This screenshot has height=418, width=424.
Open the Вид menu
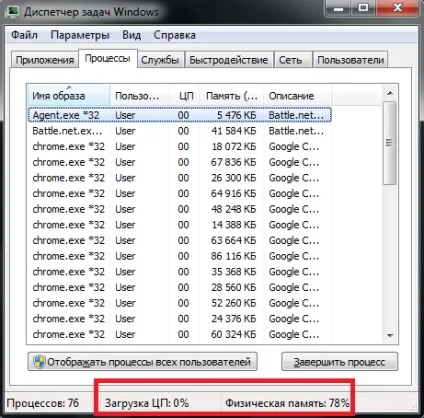131,35
